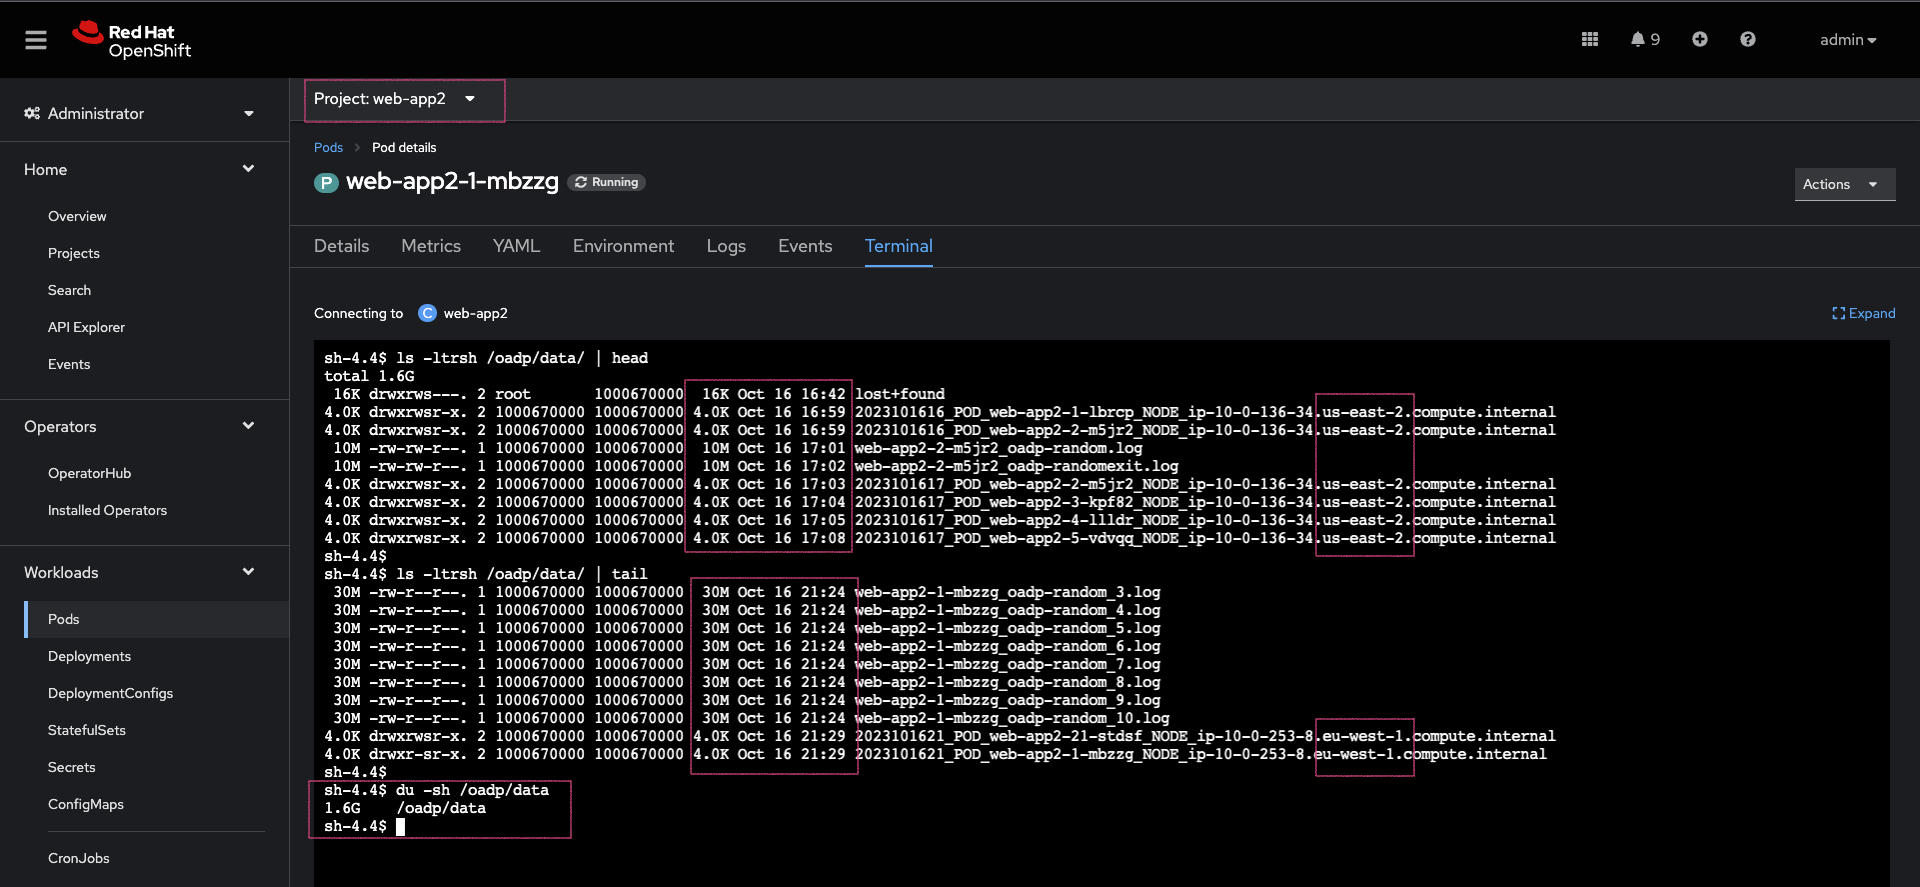Expand the terminal to full screen

click(x=1864, y=314)
